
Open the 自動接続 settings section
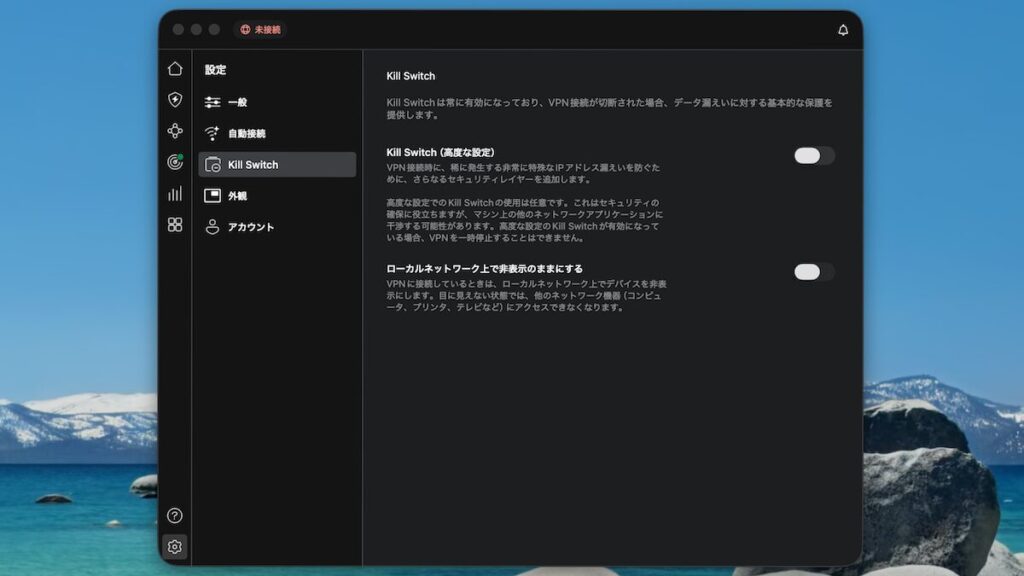(x=246, y=133)
